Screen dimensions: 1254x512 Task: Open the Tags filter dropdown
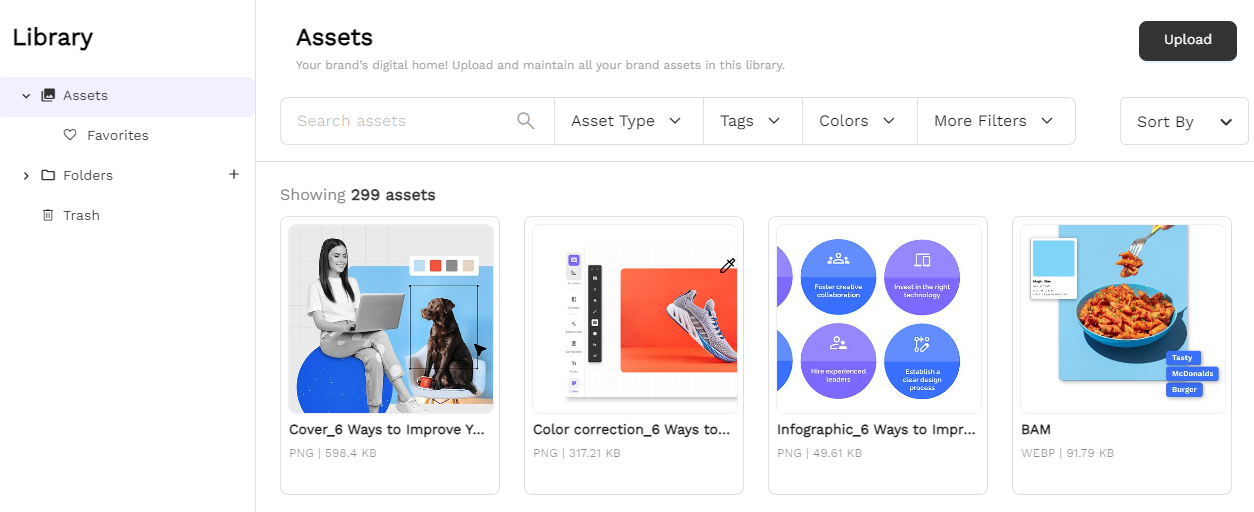coord(751,121)
